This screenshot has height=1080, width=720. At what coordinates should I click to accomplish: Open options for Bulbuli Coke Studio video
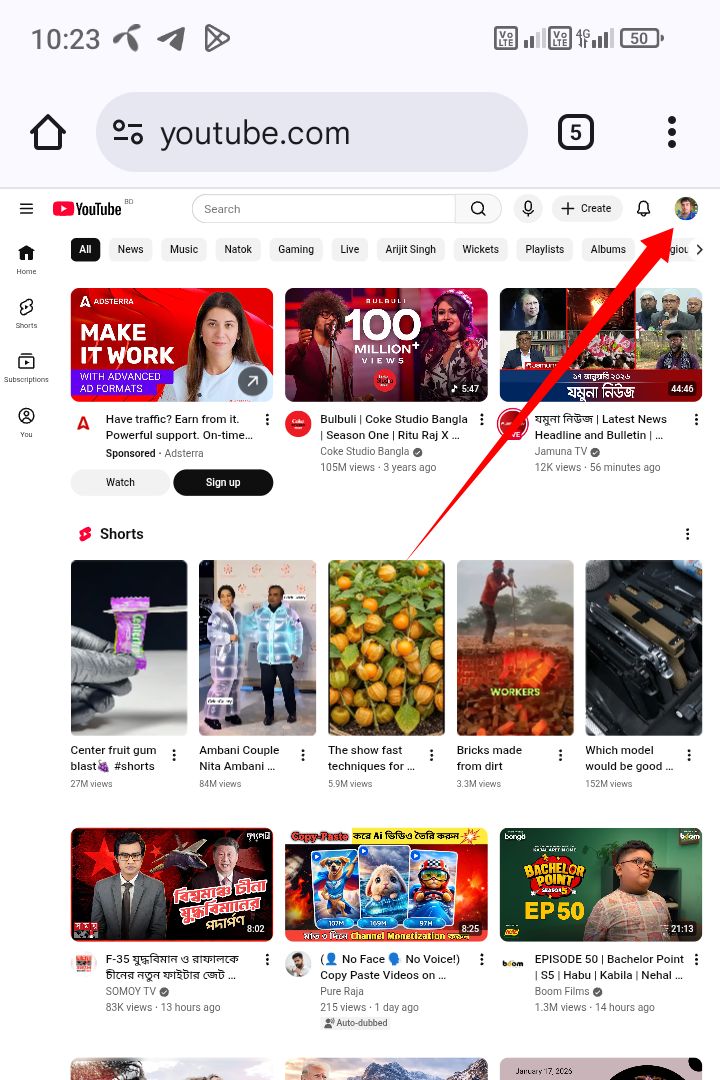click(482, 419)
